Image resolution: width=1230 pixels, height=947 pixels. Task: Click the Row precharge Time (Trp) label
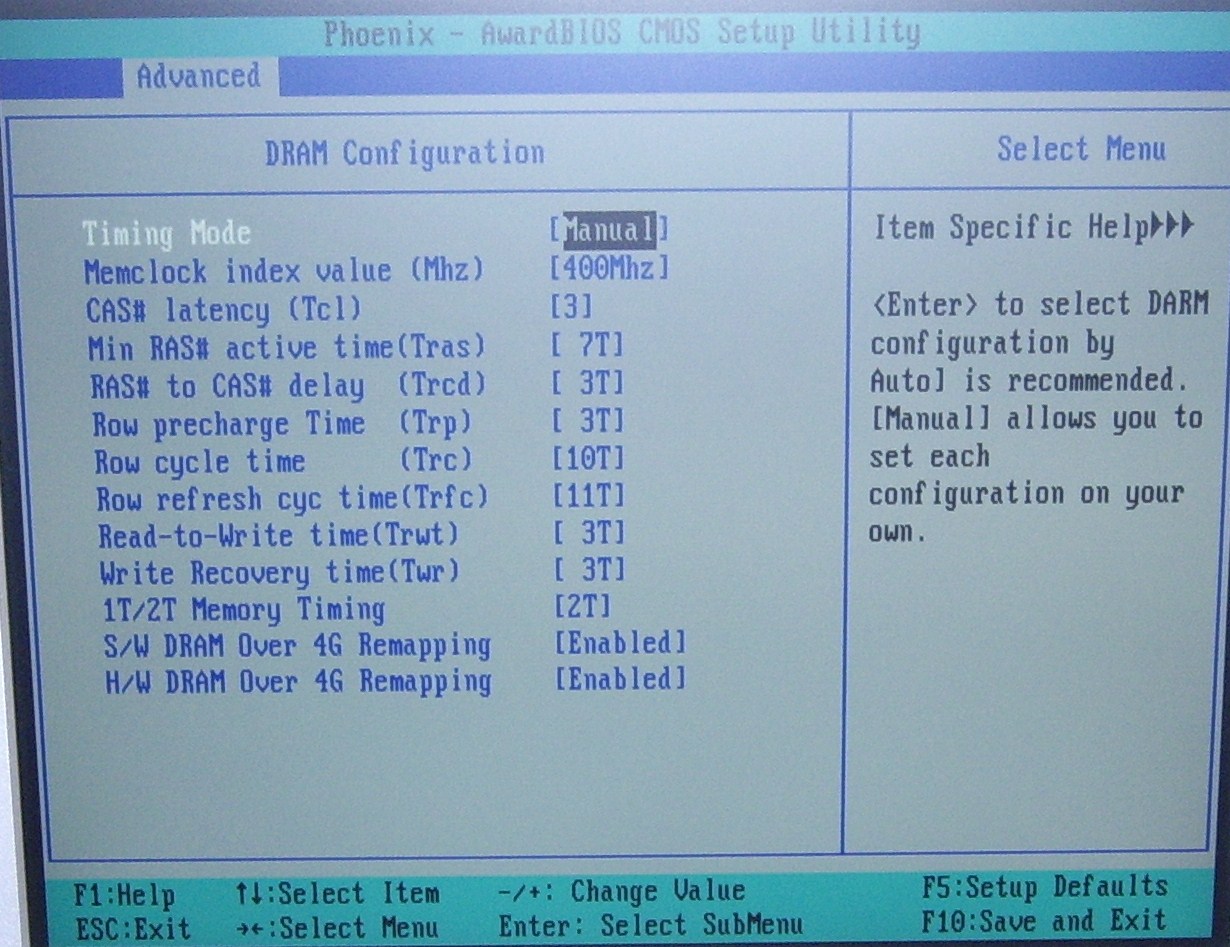coord(282,424)
